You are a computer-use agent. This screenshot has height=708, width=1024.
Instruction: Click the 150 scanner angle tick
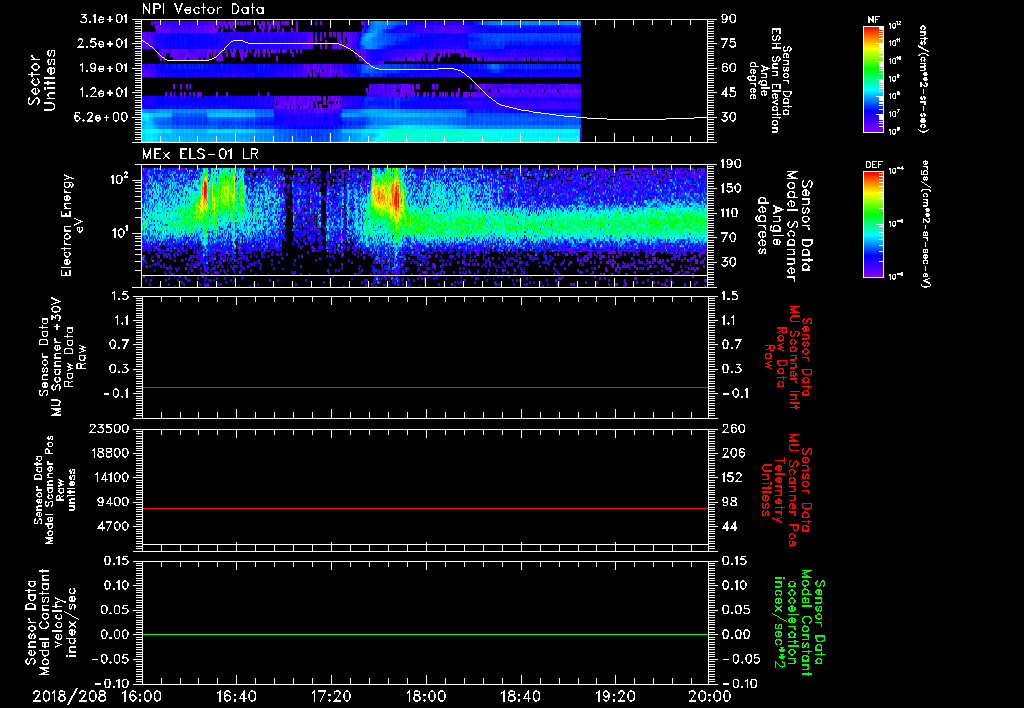pyautogui.click(x=731, y=188)
